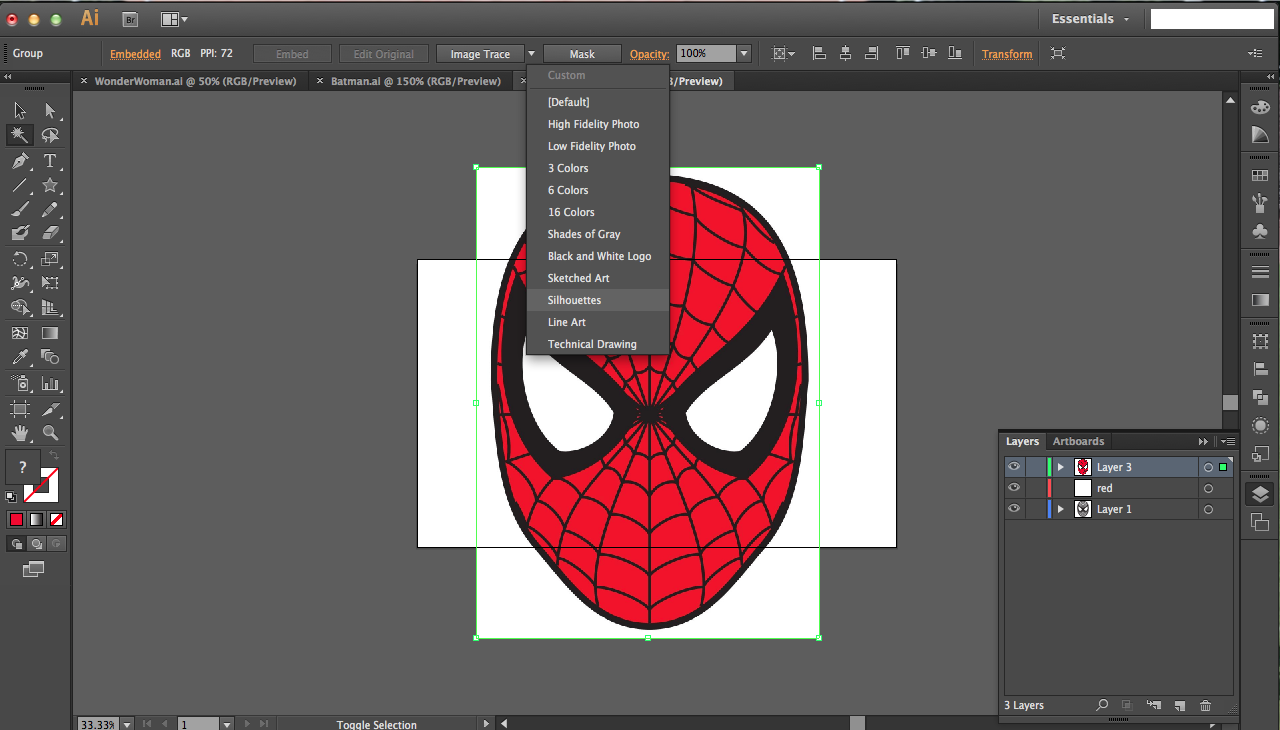The width and height of the screenshot is (1280, 730).
Task: Select the Direct Selection tool
Action: [x=50, y=110]
